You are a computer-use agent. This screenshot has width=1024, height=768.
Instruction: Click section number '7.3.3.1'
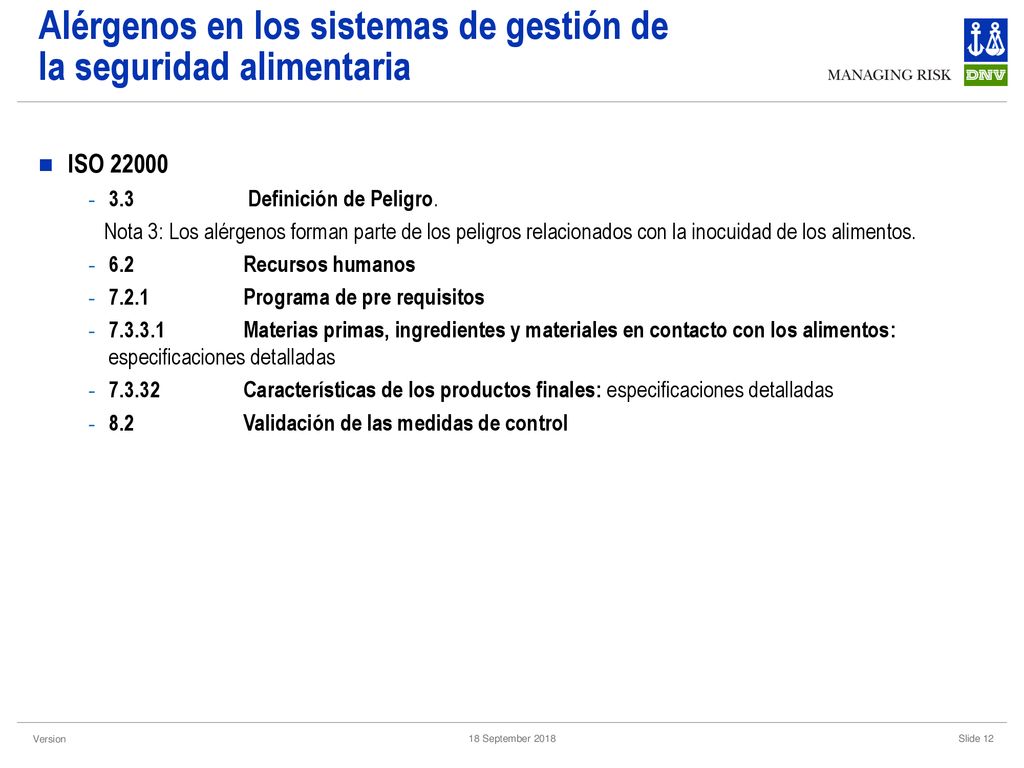(136, 330)
